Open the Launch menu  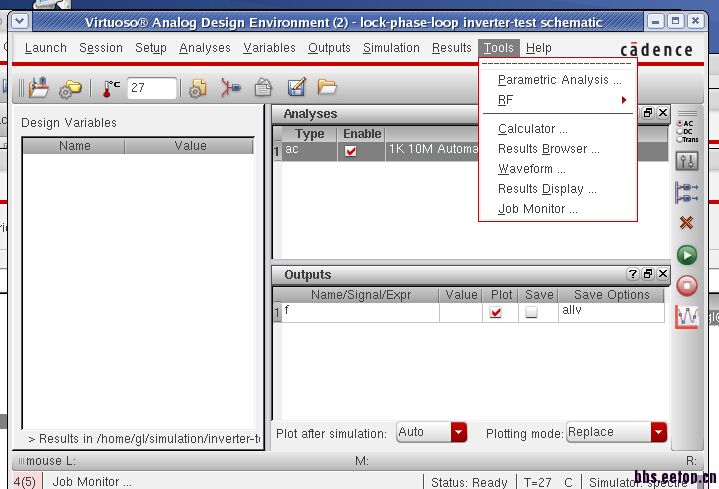(x=46, y=48)
